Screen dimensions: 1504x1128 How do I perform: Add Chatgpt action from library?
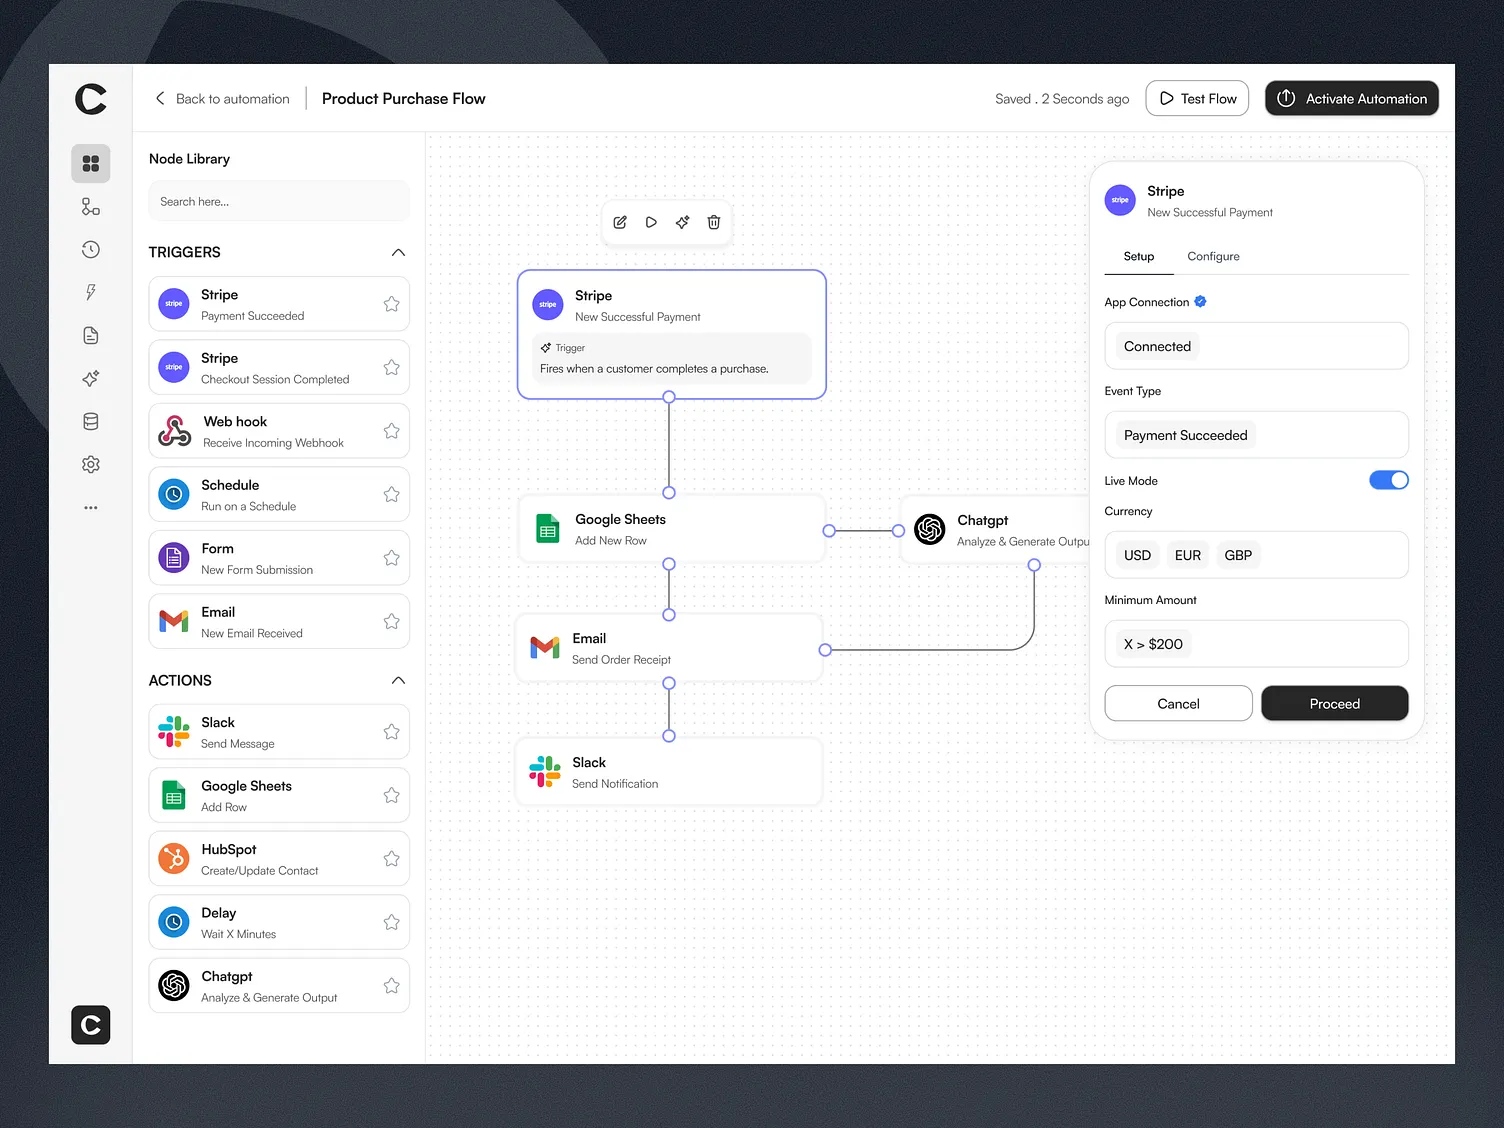(279, 986)
